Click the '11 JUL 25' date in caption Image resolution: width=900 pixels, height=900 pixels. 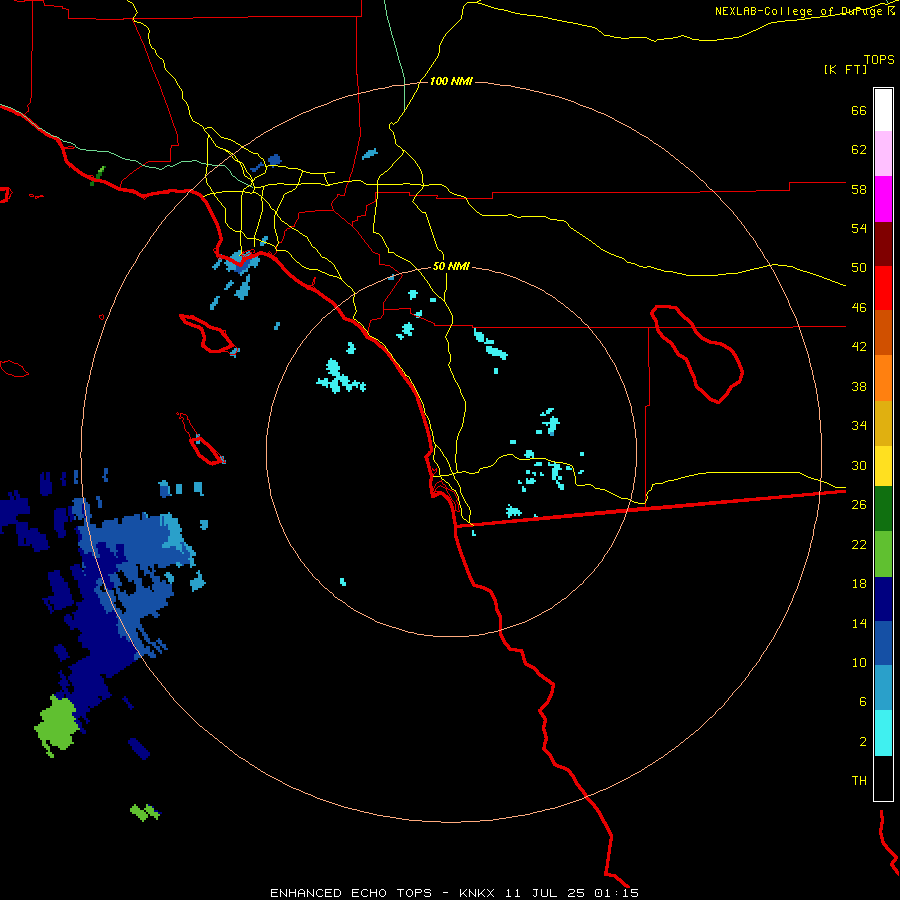pyautogui.click(x=545, y=893)
